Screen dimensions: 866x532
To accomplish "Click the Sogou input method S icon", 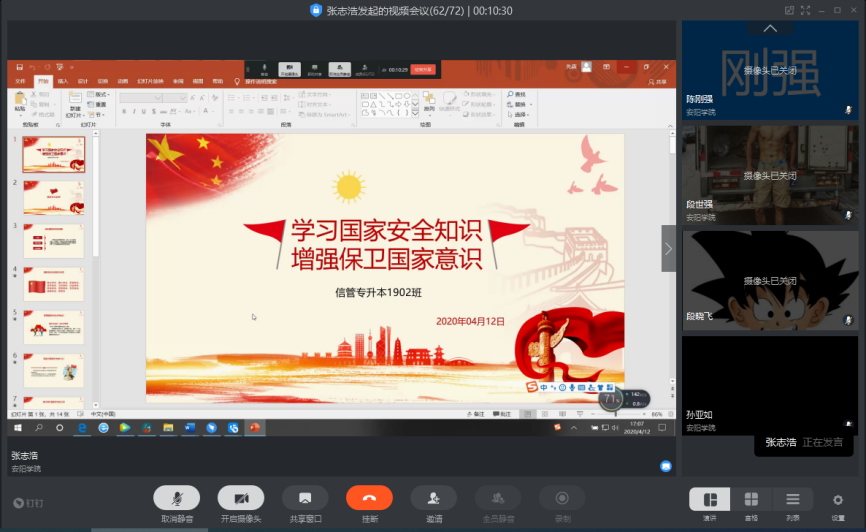I will [531, 387].
